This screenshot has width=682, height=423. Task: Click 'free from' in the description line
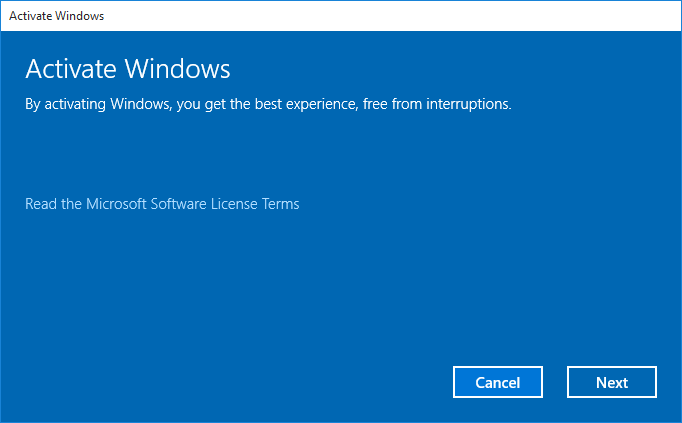392,104
